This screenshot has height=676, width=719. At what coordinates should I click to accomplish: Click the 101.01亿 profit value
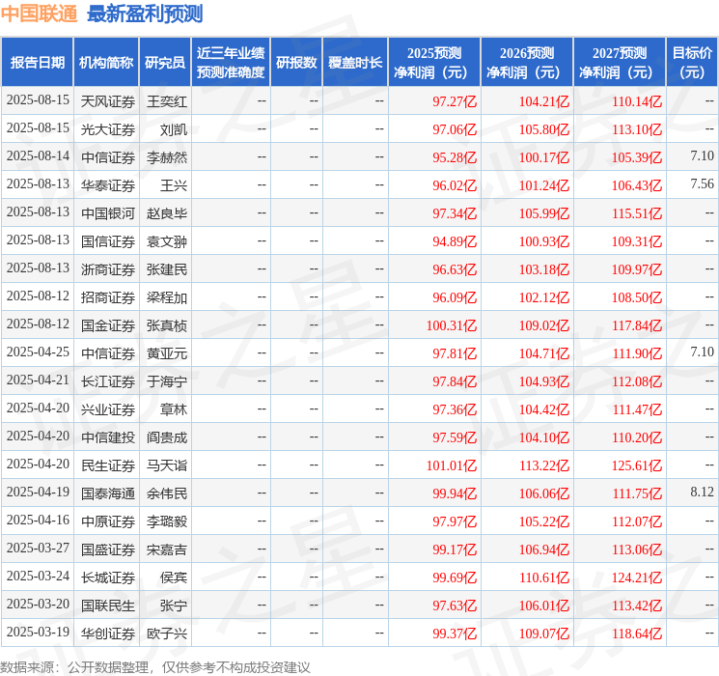[x=452, y=465]
